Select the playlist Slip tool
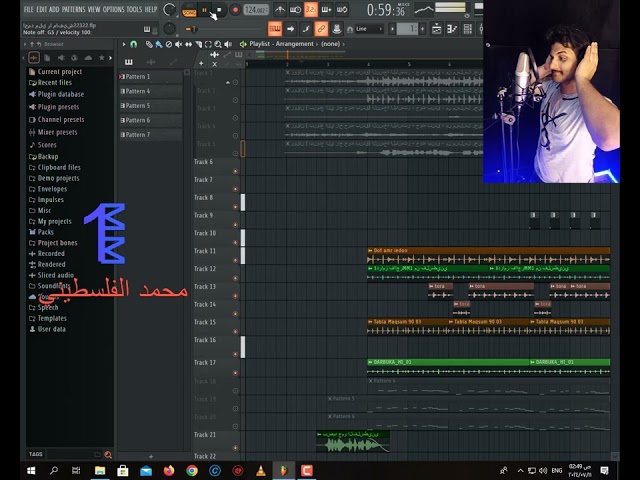This screenshot has width=640, height=480. tap(188, 44)
